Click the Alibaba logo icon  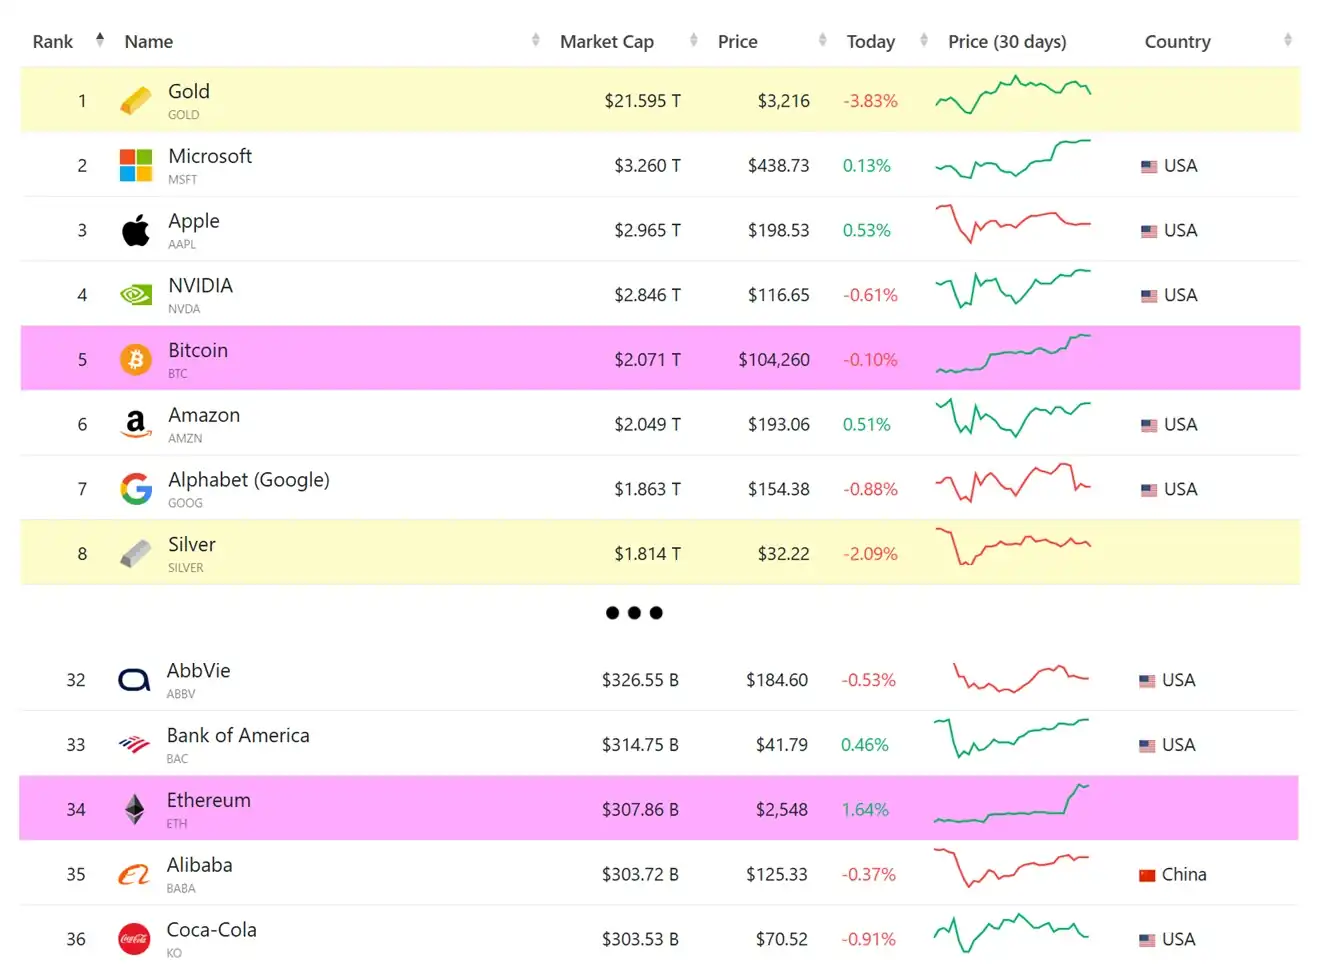[x=134, y=874]
